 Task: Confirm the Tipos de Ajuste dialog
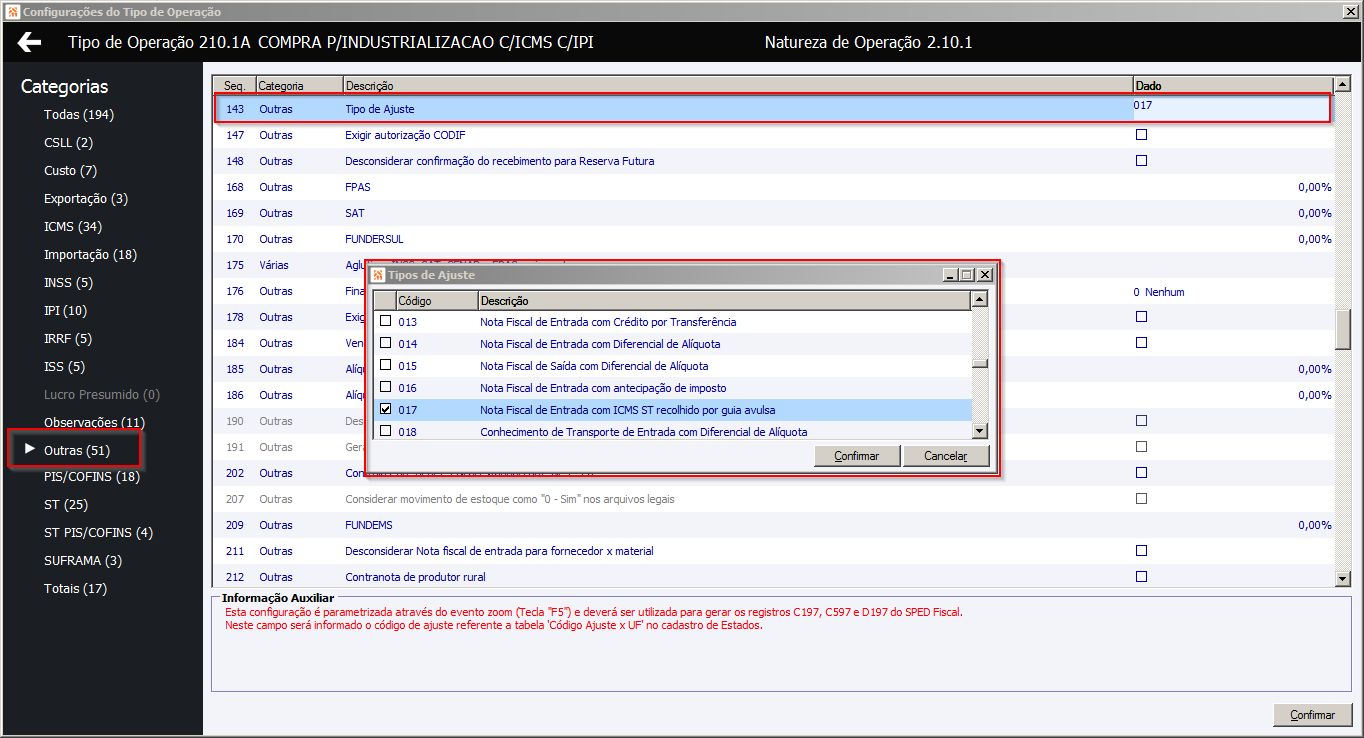pyautogui.click(x=856, y=456)
